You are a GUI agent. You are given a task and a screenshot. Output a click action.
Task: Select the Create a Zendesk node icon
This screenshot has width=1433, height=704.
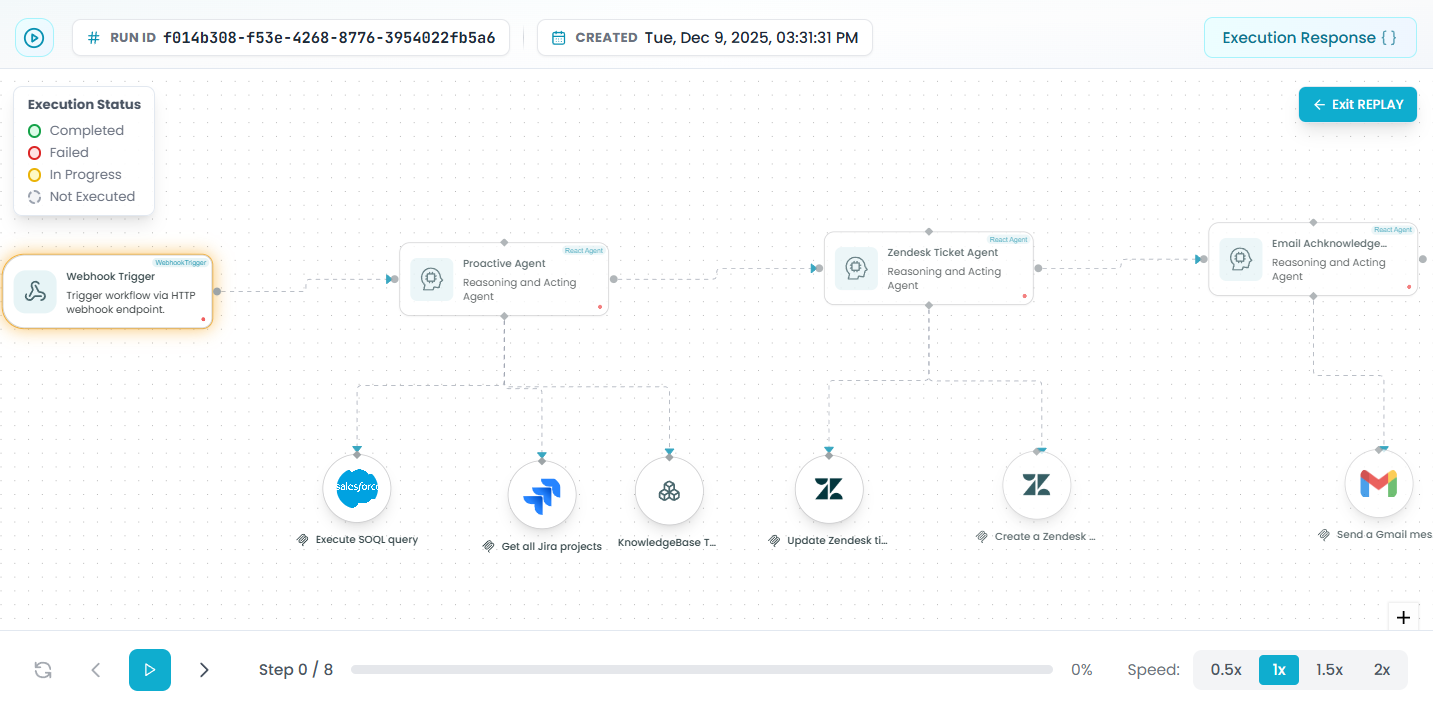(1036, 486)
